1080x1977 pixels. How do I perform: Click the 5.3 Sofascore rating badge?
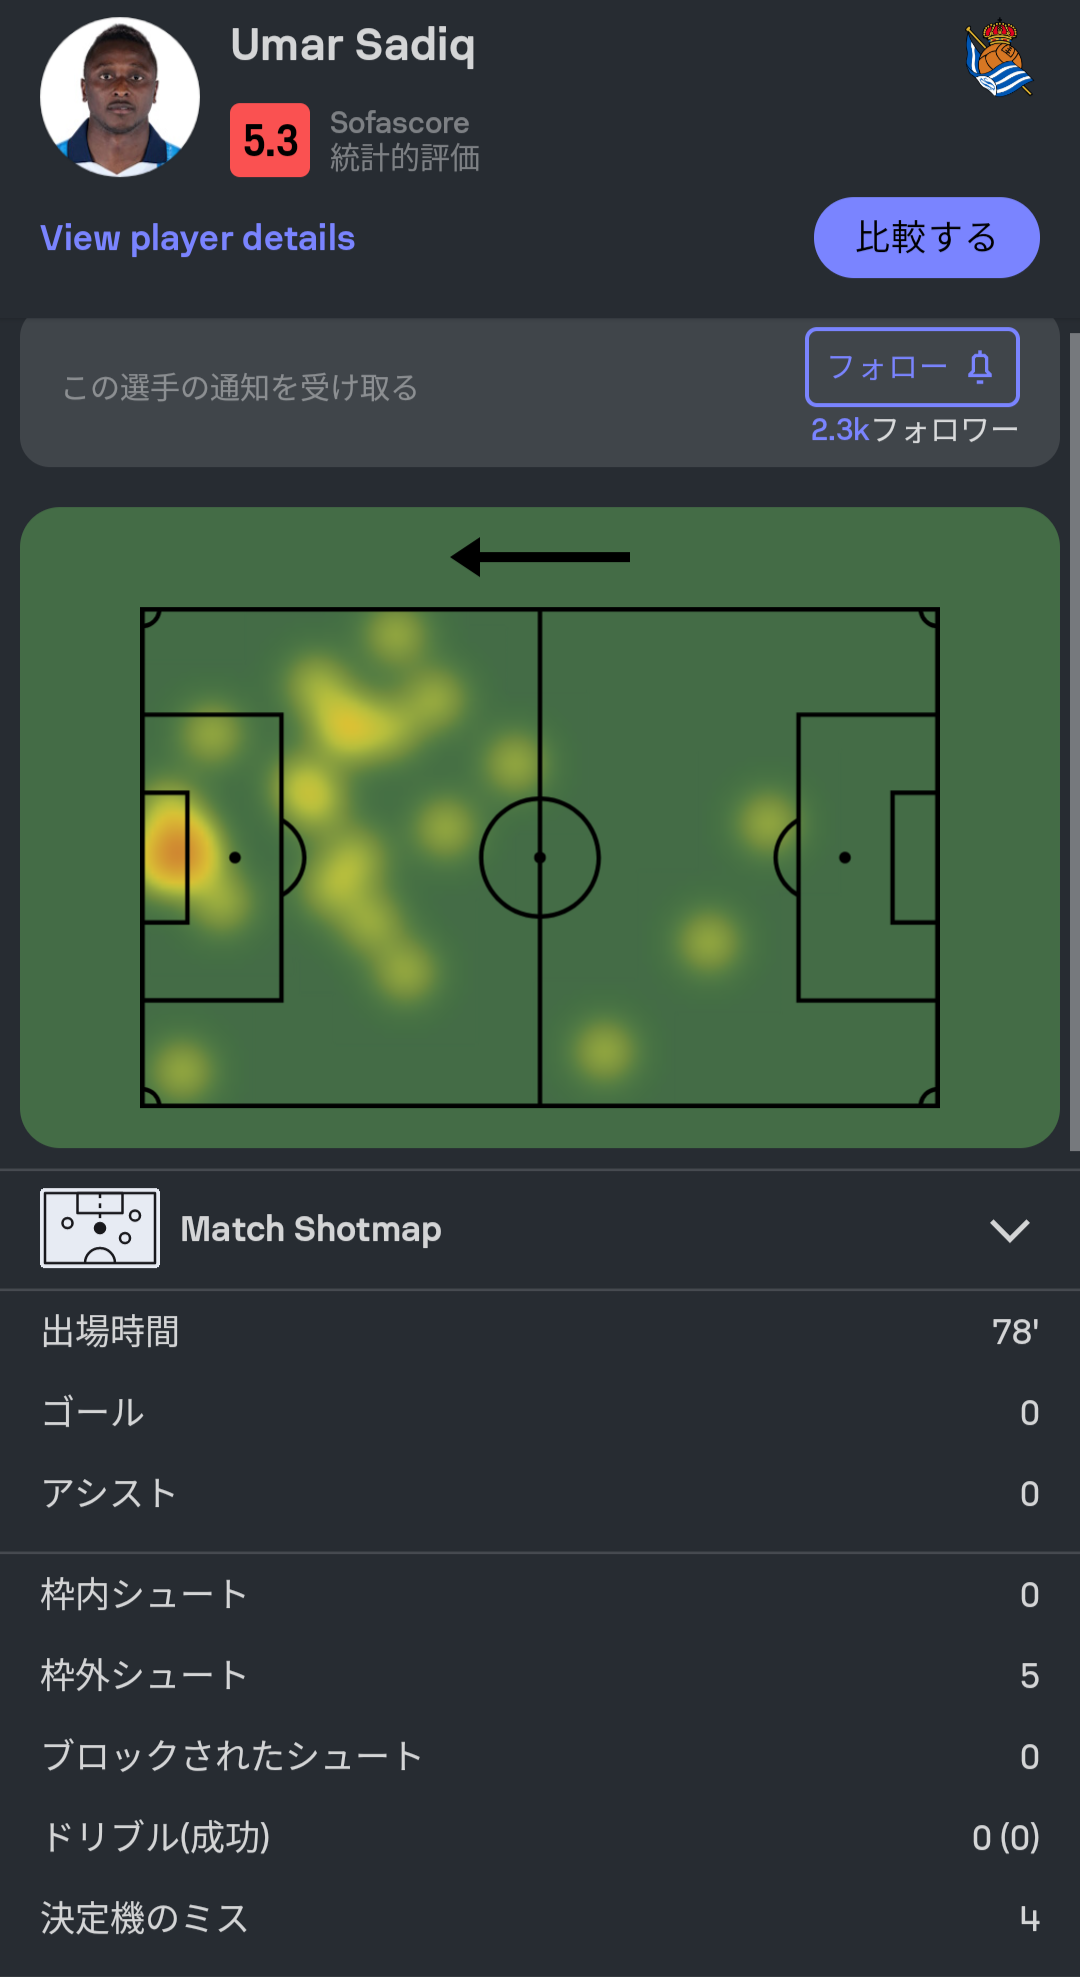(270, 141)
